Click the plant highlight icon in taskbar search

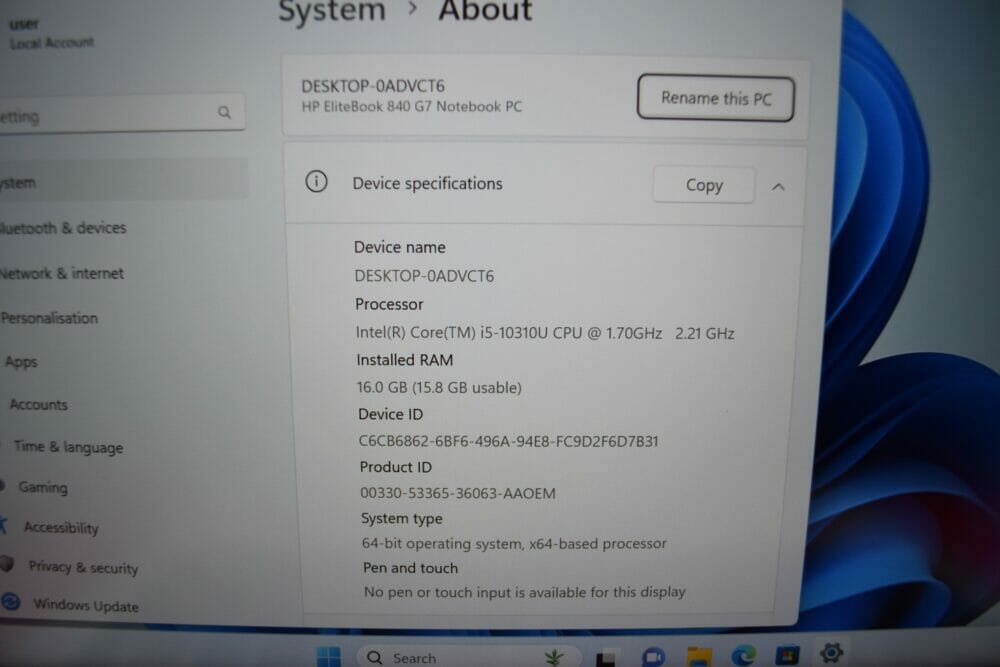554,657
